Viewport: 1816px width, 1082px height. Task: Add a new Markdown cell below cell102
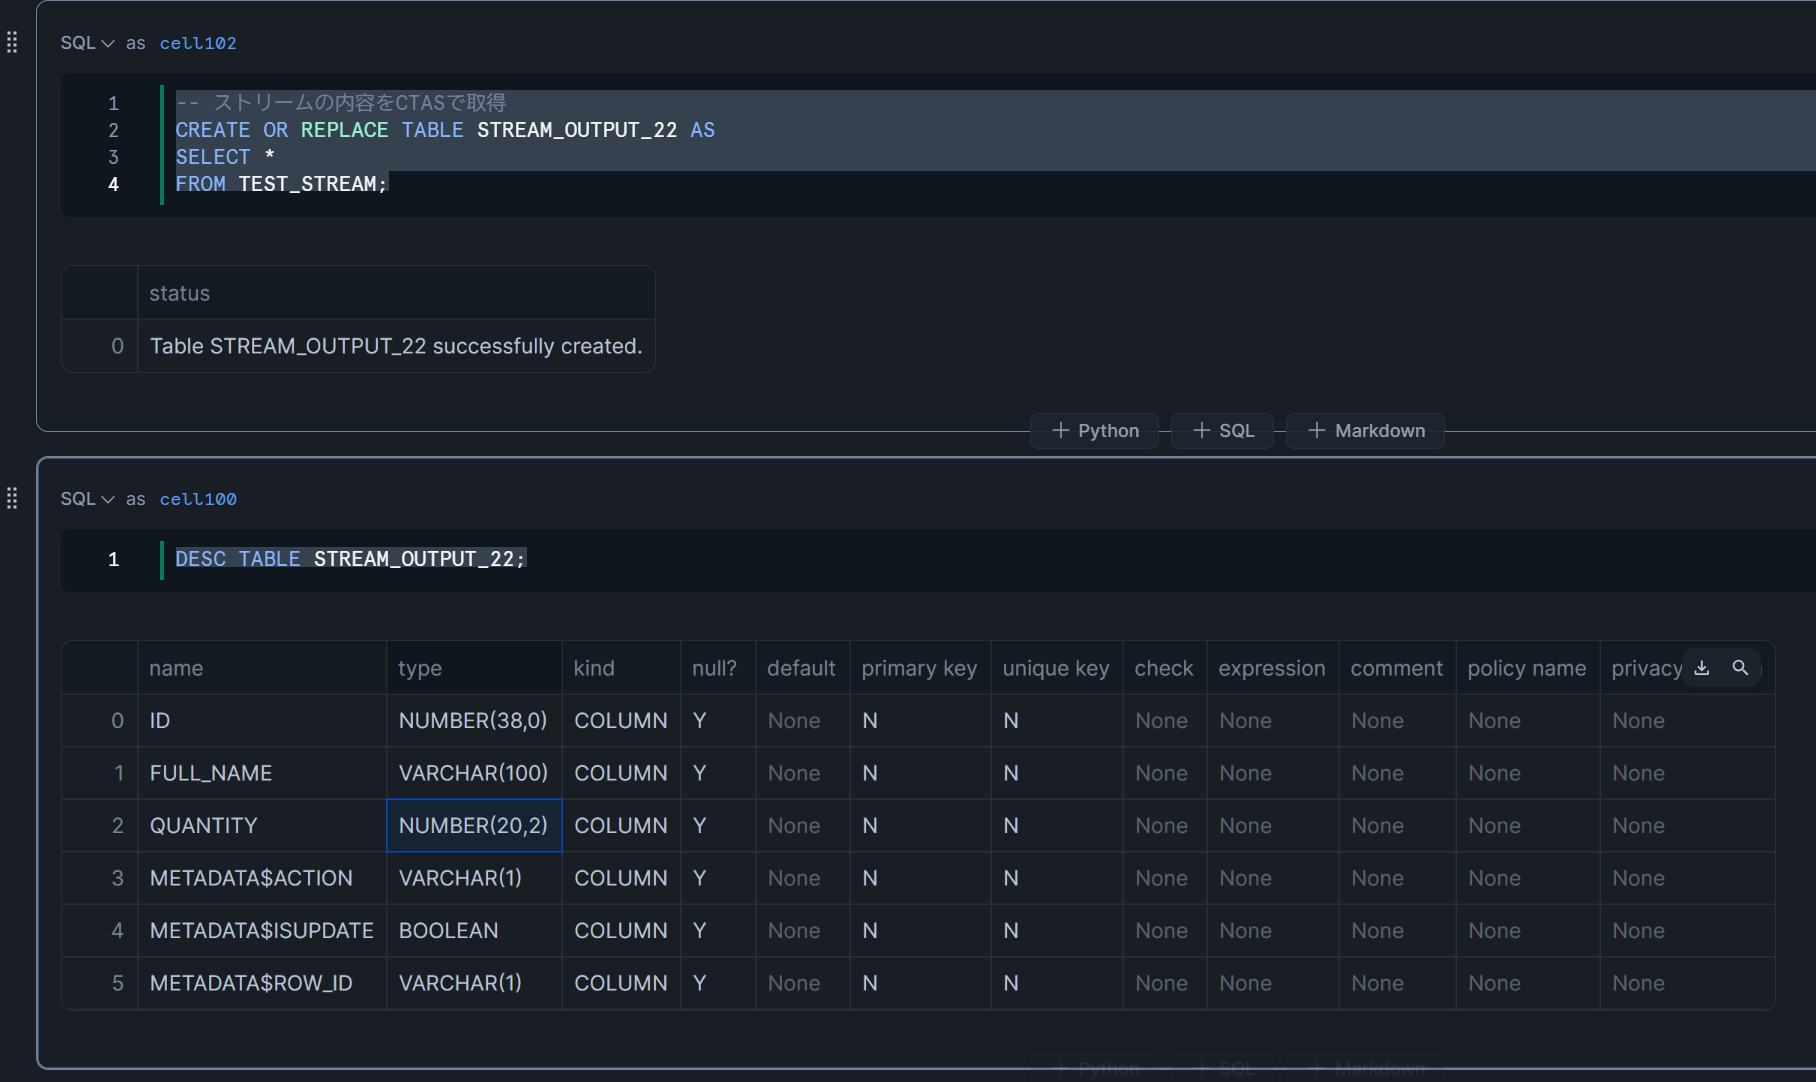(1366, 431)
